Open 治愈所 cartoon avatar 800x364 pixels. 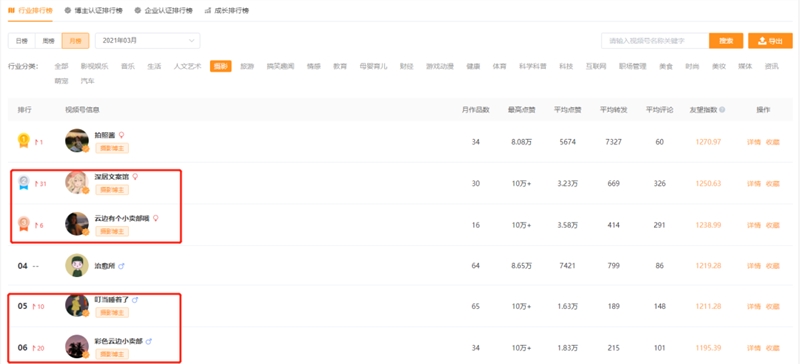[77, 265]
